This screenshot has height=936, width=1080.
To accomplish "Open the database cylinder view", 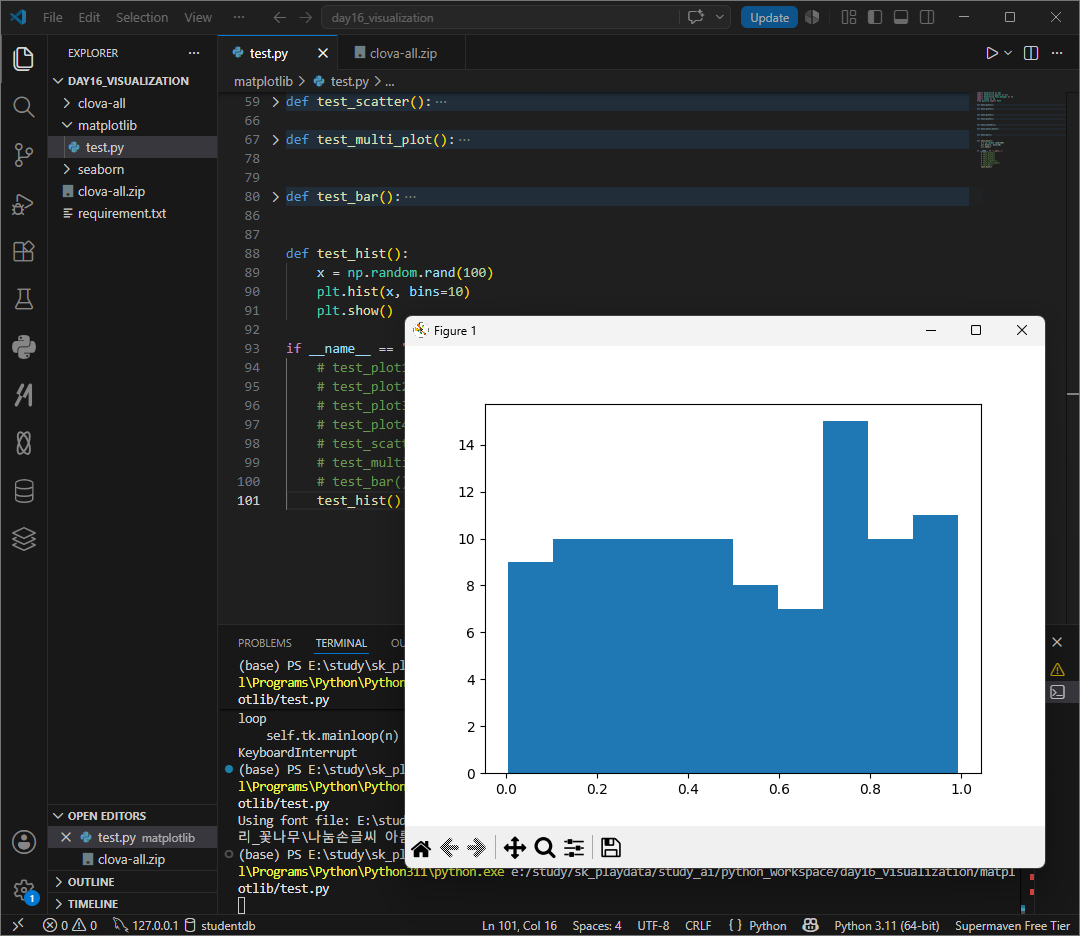I will pyautogui.click(x=23, y=491).
